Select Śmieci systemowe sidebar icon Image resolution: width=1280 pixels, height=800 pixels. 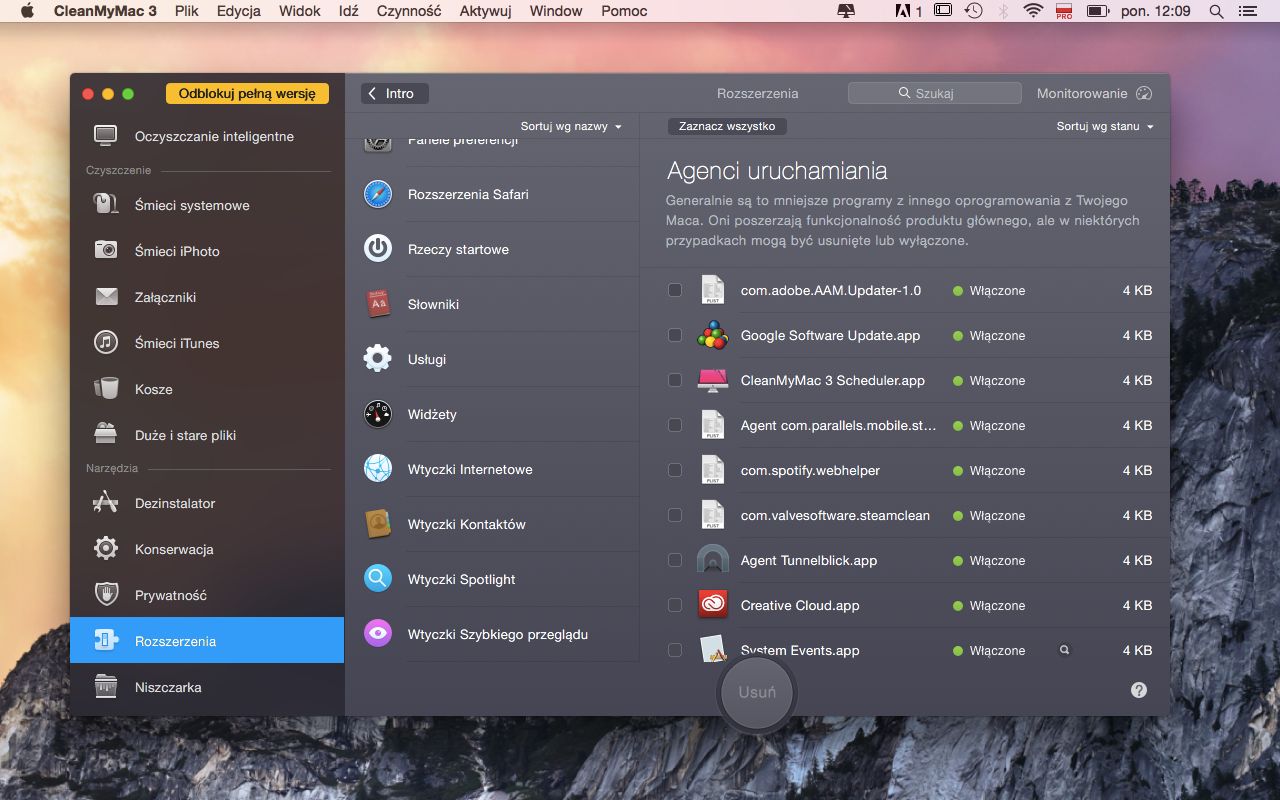click(105, 205)
